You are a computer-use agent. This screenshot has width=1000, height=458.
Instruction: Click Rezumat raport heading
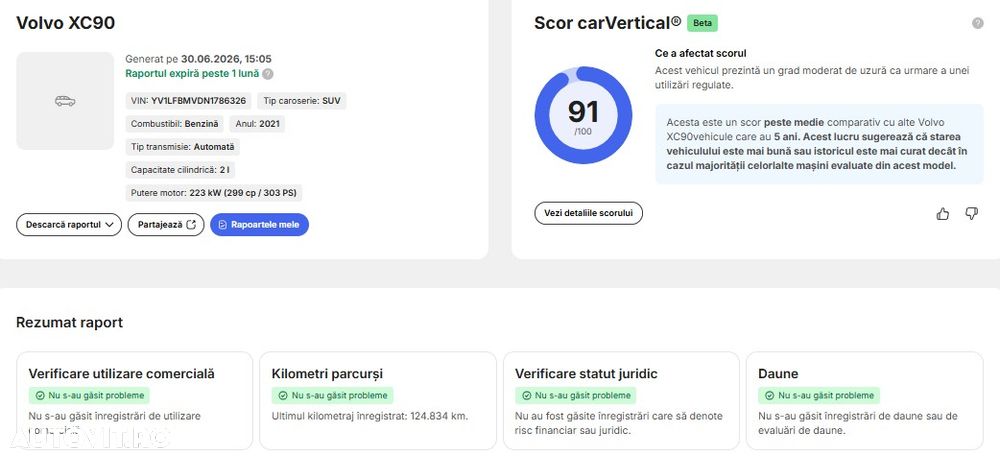[70, 323]
